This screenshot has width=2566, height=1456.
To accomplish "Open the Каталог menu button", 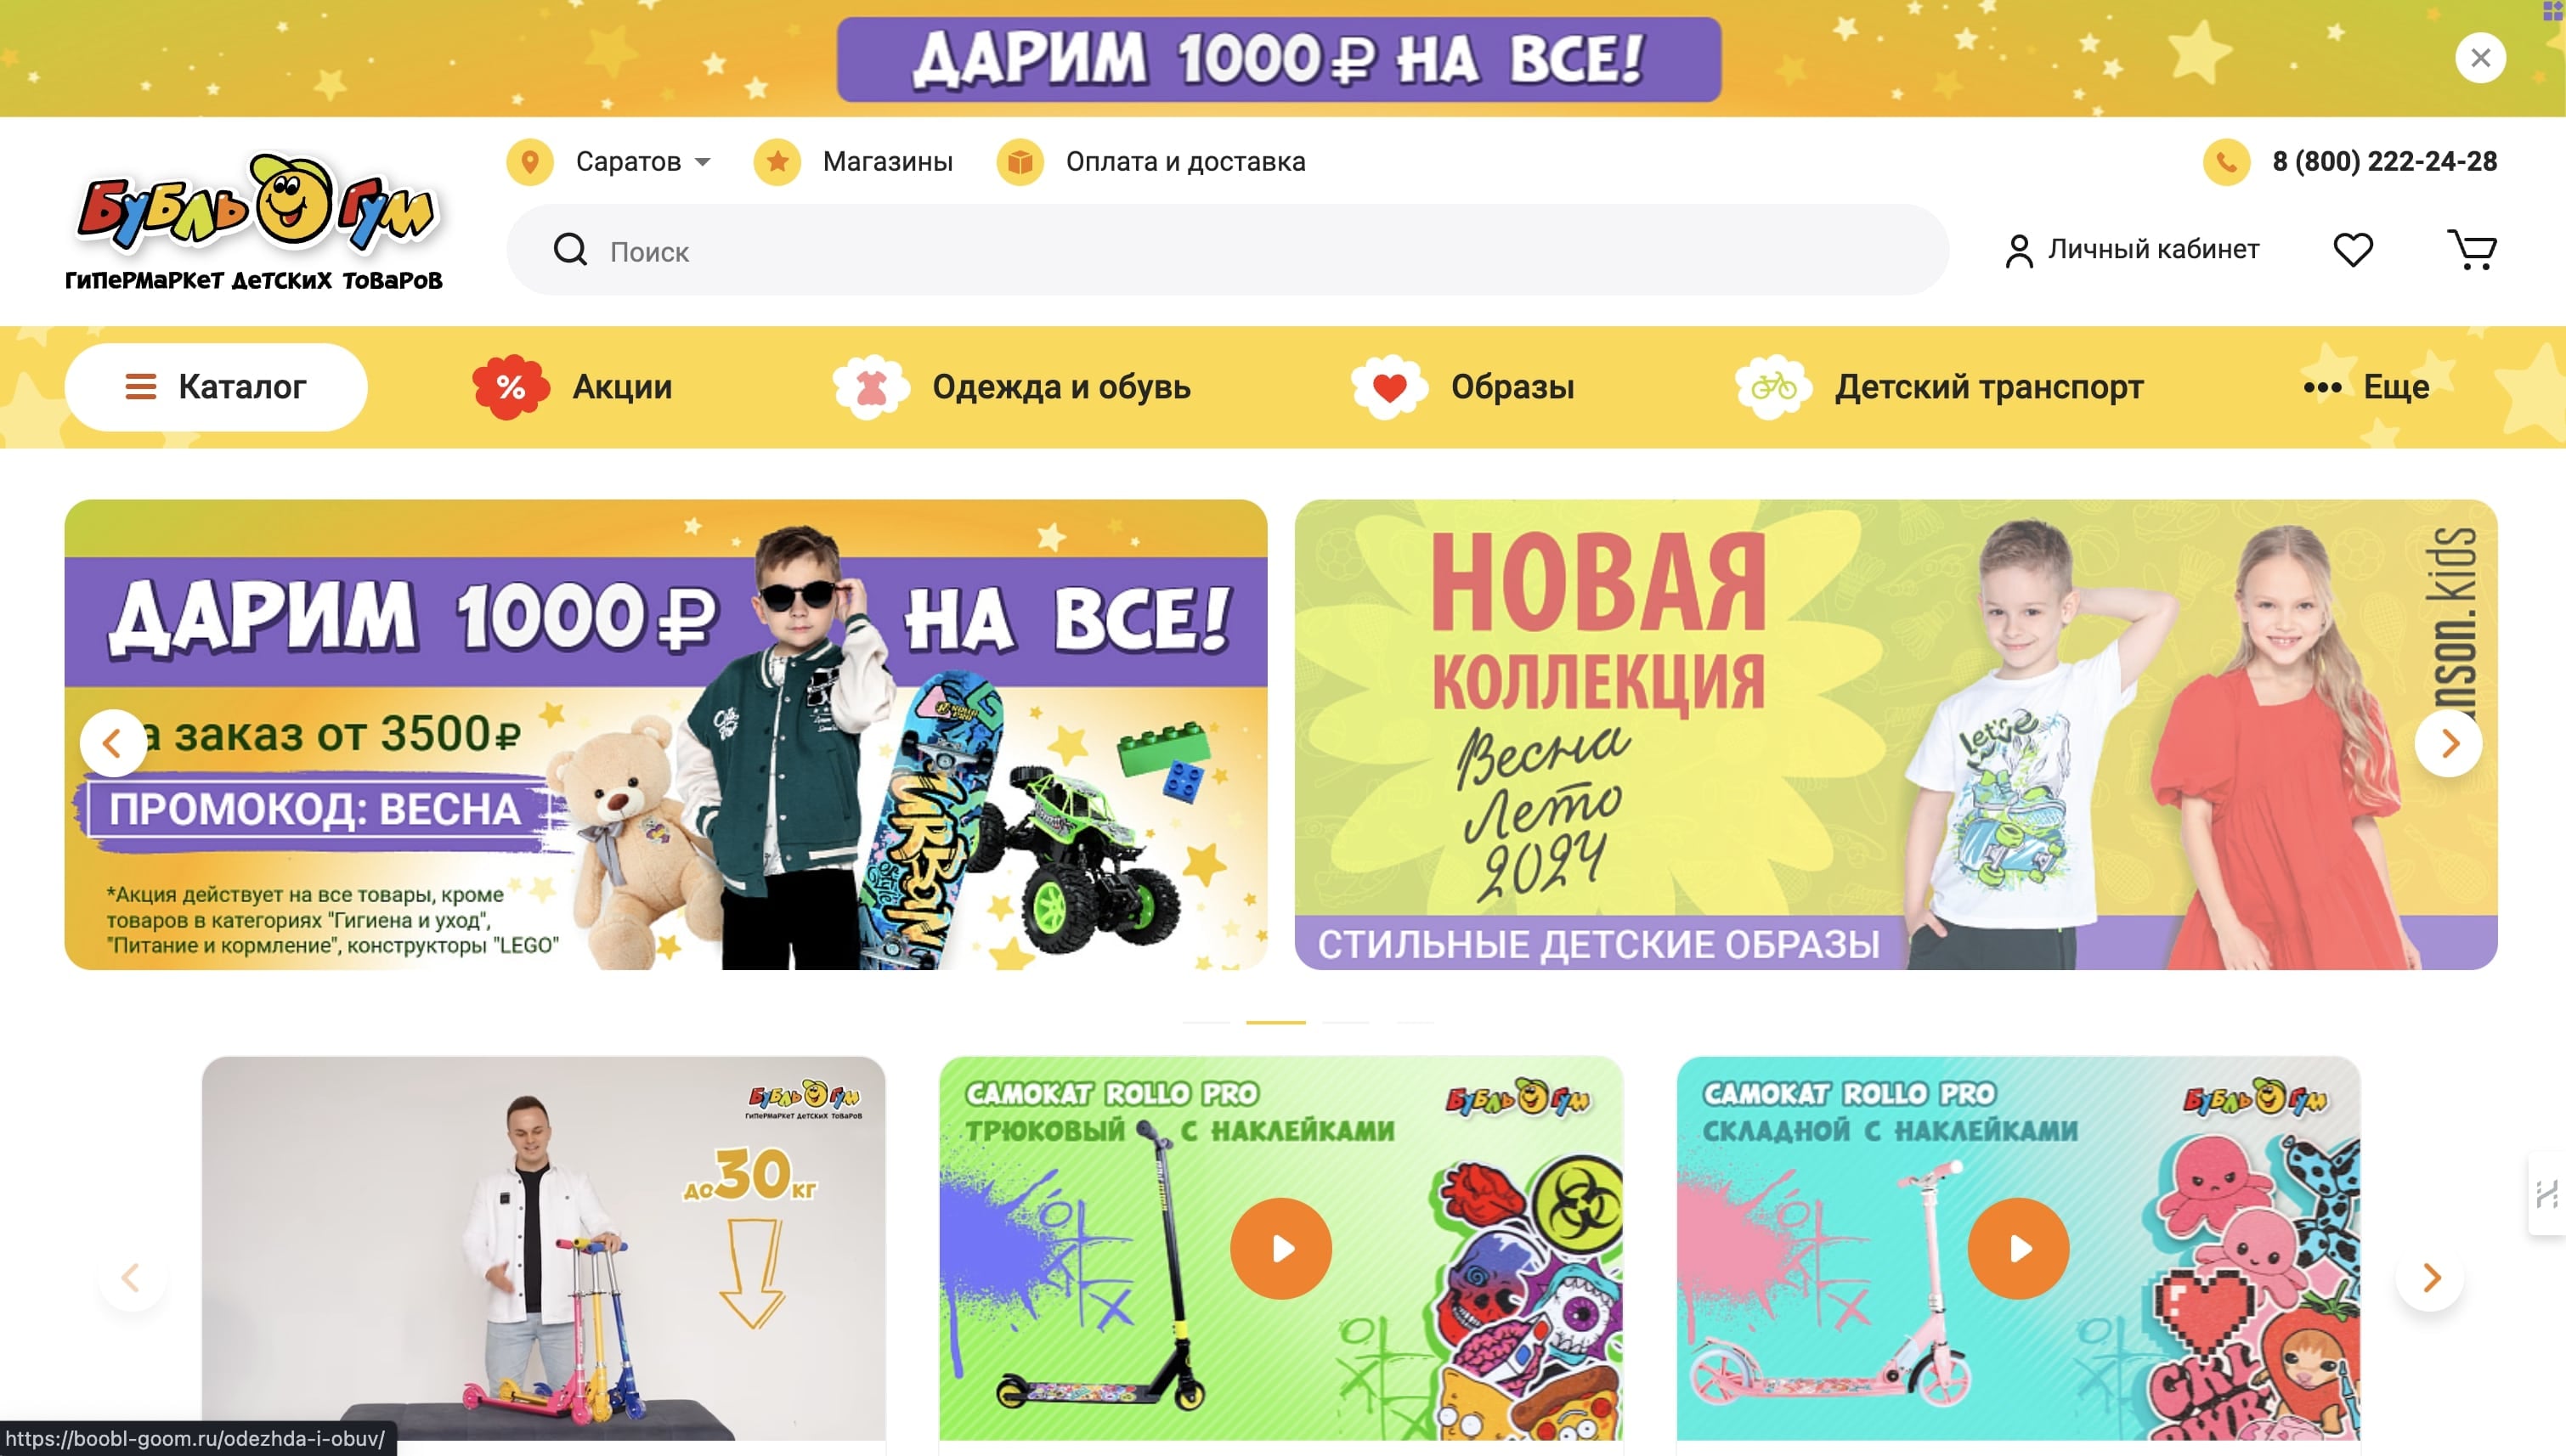I will click(x=216, y=387).
